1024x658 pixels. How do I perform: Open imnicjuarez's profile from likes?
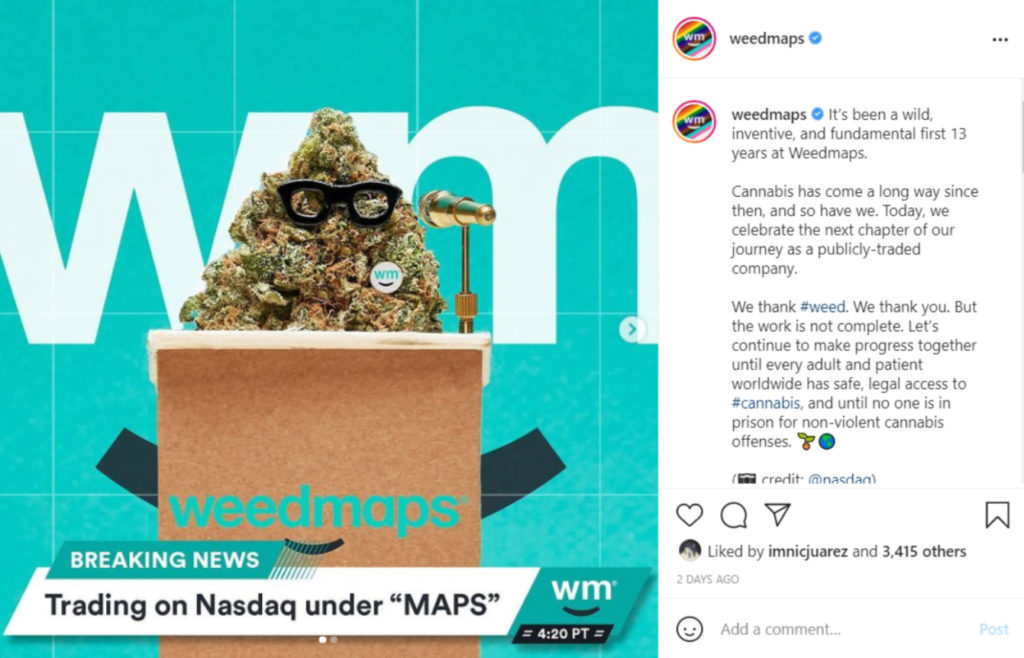point(807,552)
